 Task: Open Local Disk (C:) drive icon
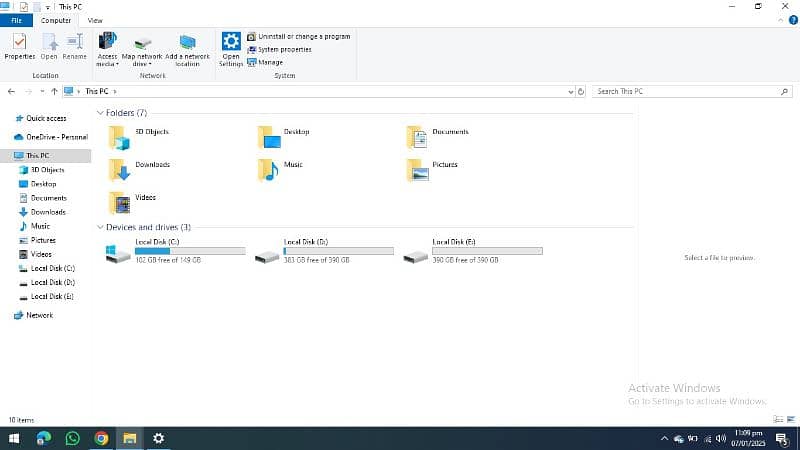pyautogui.click(x=118, y=255)
